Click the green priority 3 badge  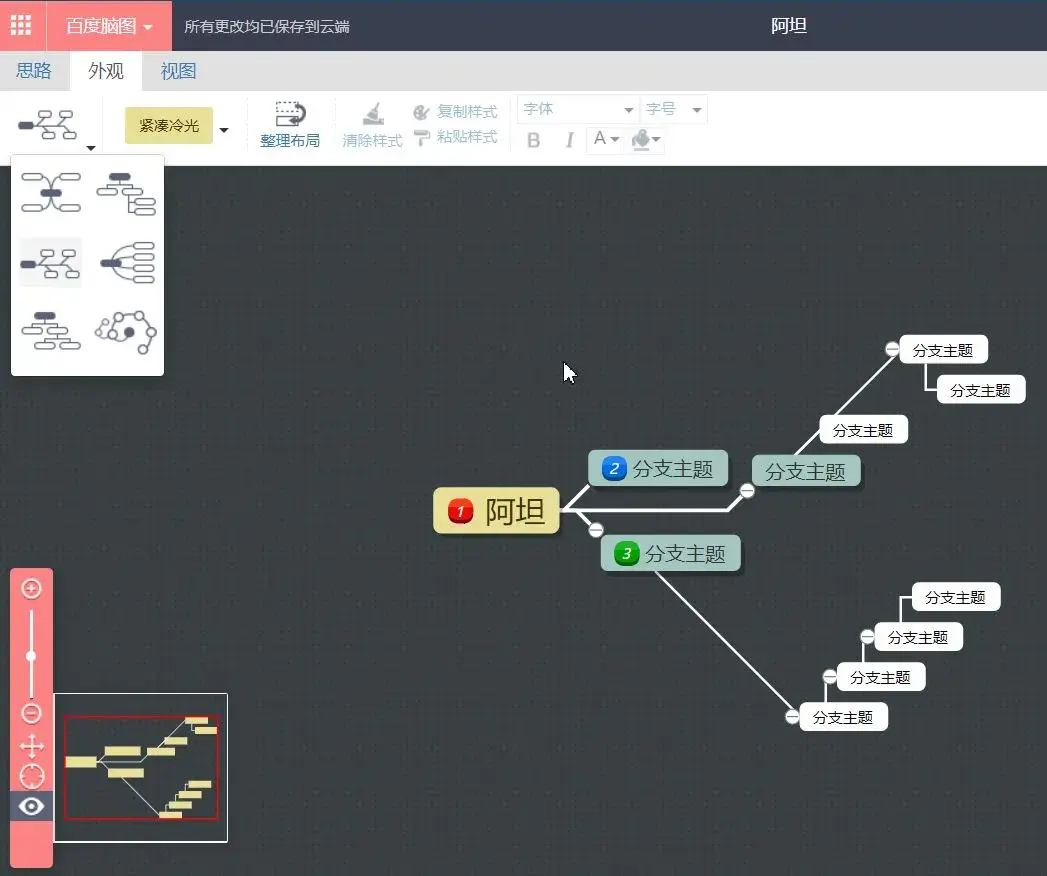[626, 554]
